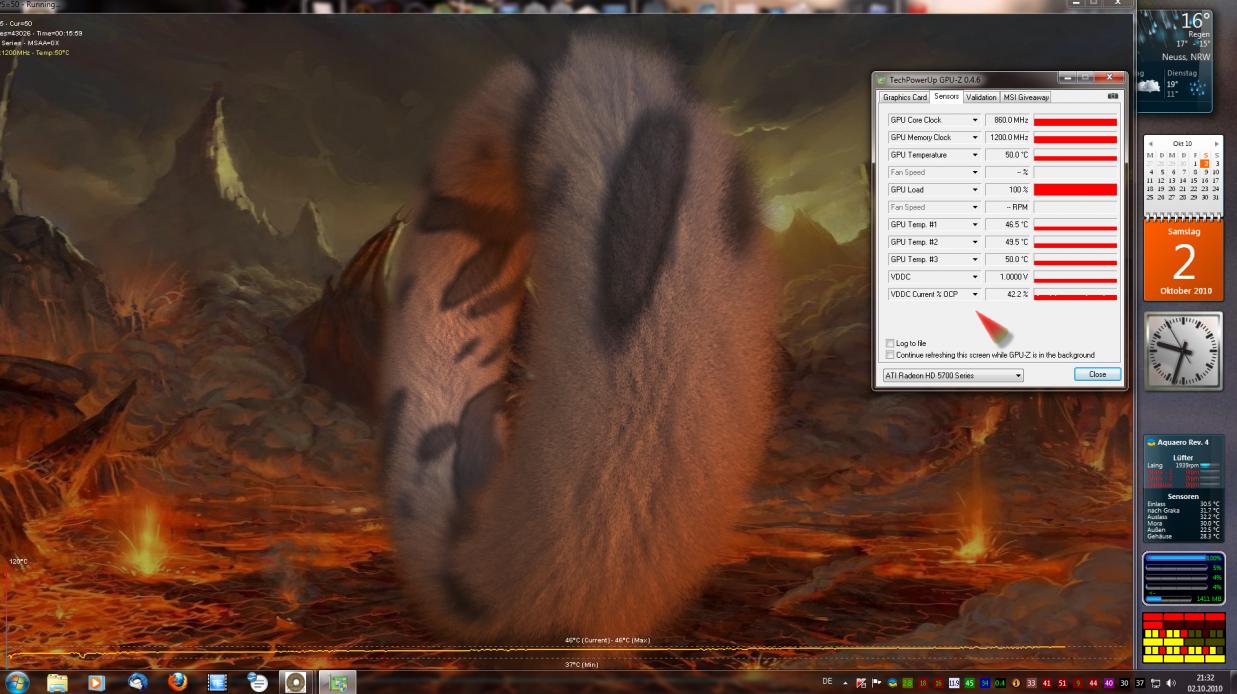This screenshot has height=694, width=1237.
Task: Select the Sensors tab in GPU-Z
Action: (946, 97)
